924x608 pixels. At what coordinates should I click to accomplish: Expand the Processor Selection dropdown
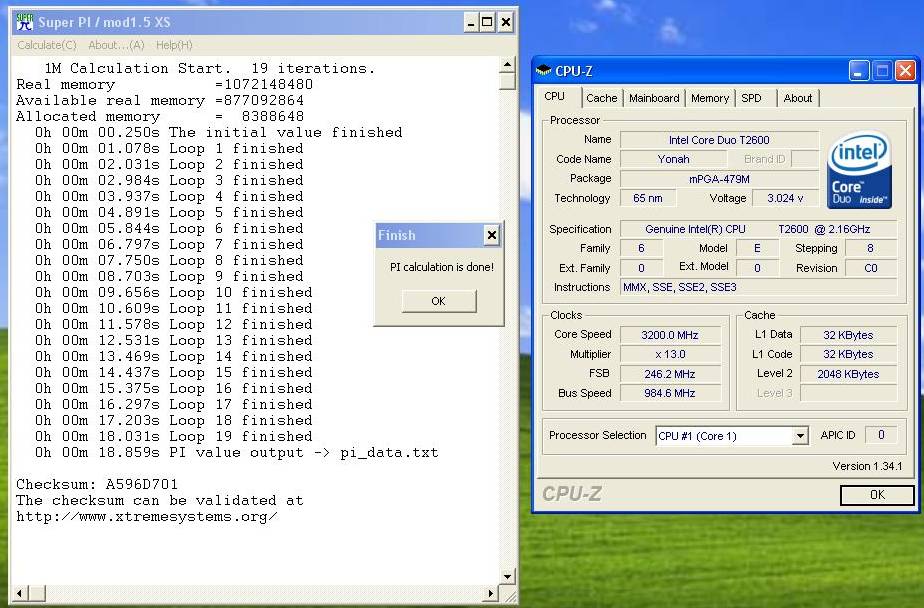click(x=800, y=436)
